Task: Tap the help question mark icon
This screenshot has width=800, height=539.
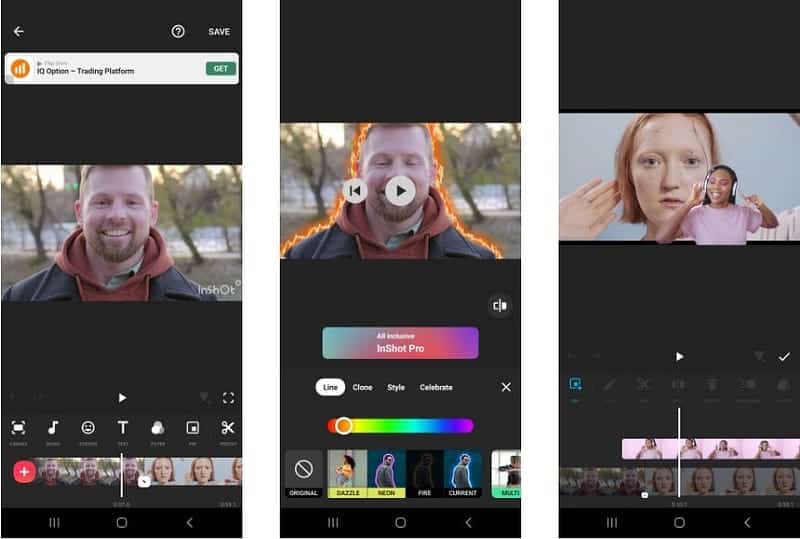Action: pos(178,32)
